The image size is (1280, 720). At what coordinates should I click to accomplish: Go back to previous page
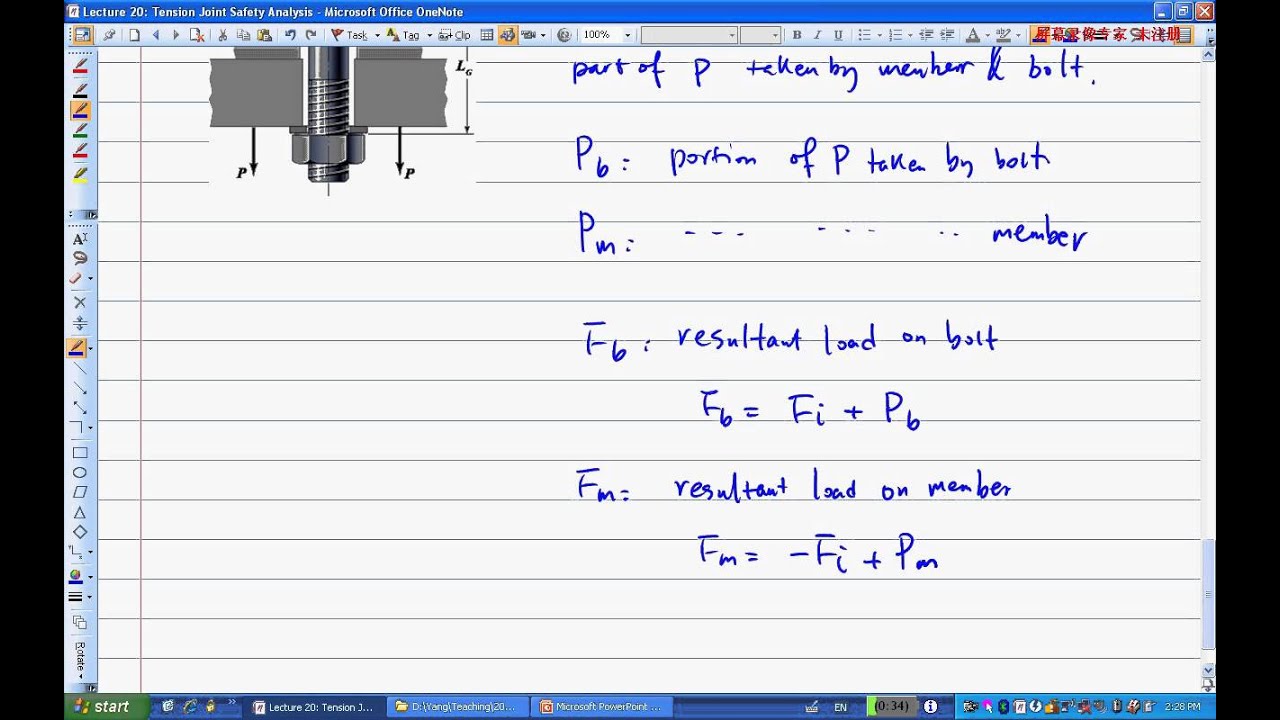[x=156, y=35]
